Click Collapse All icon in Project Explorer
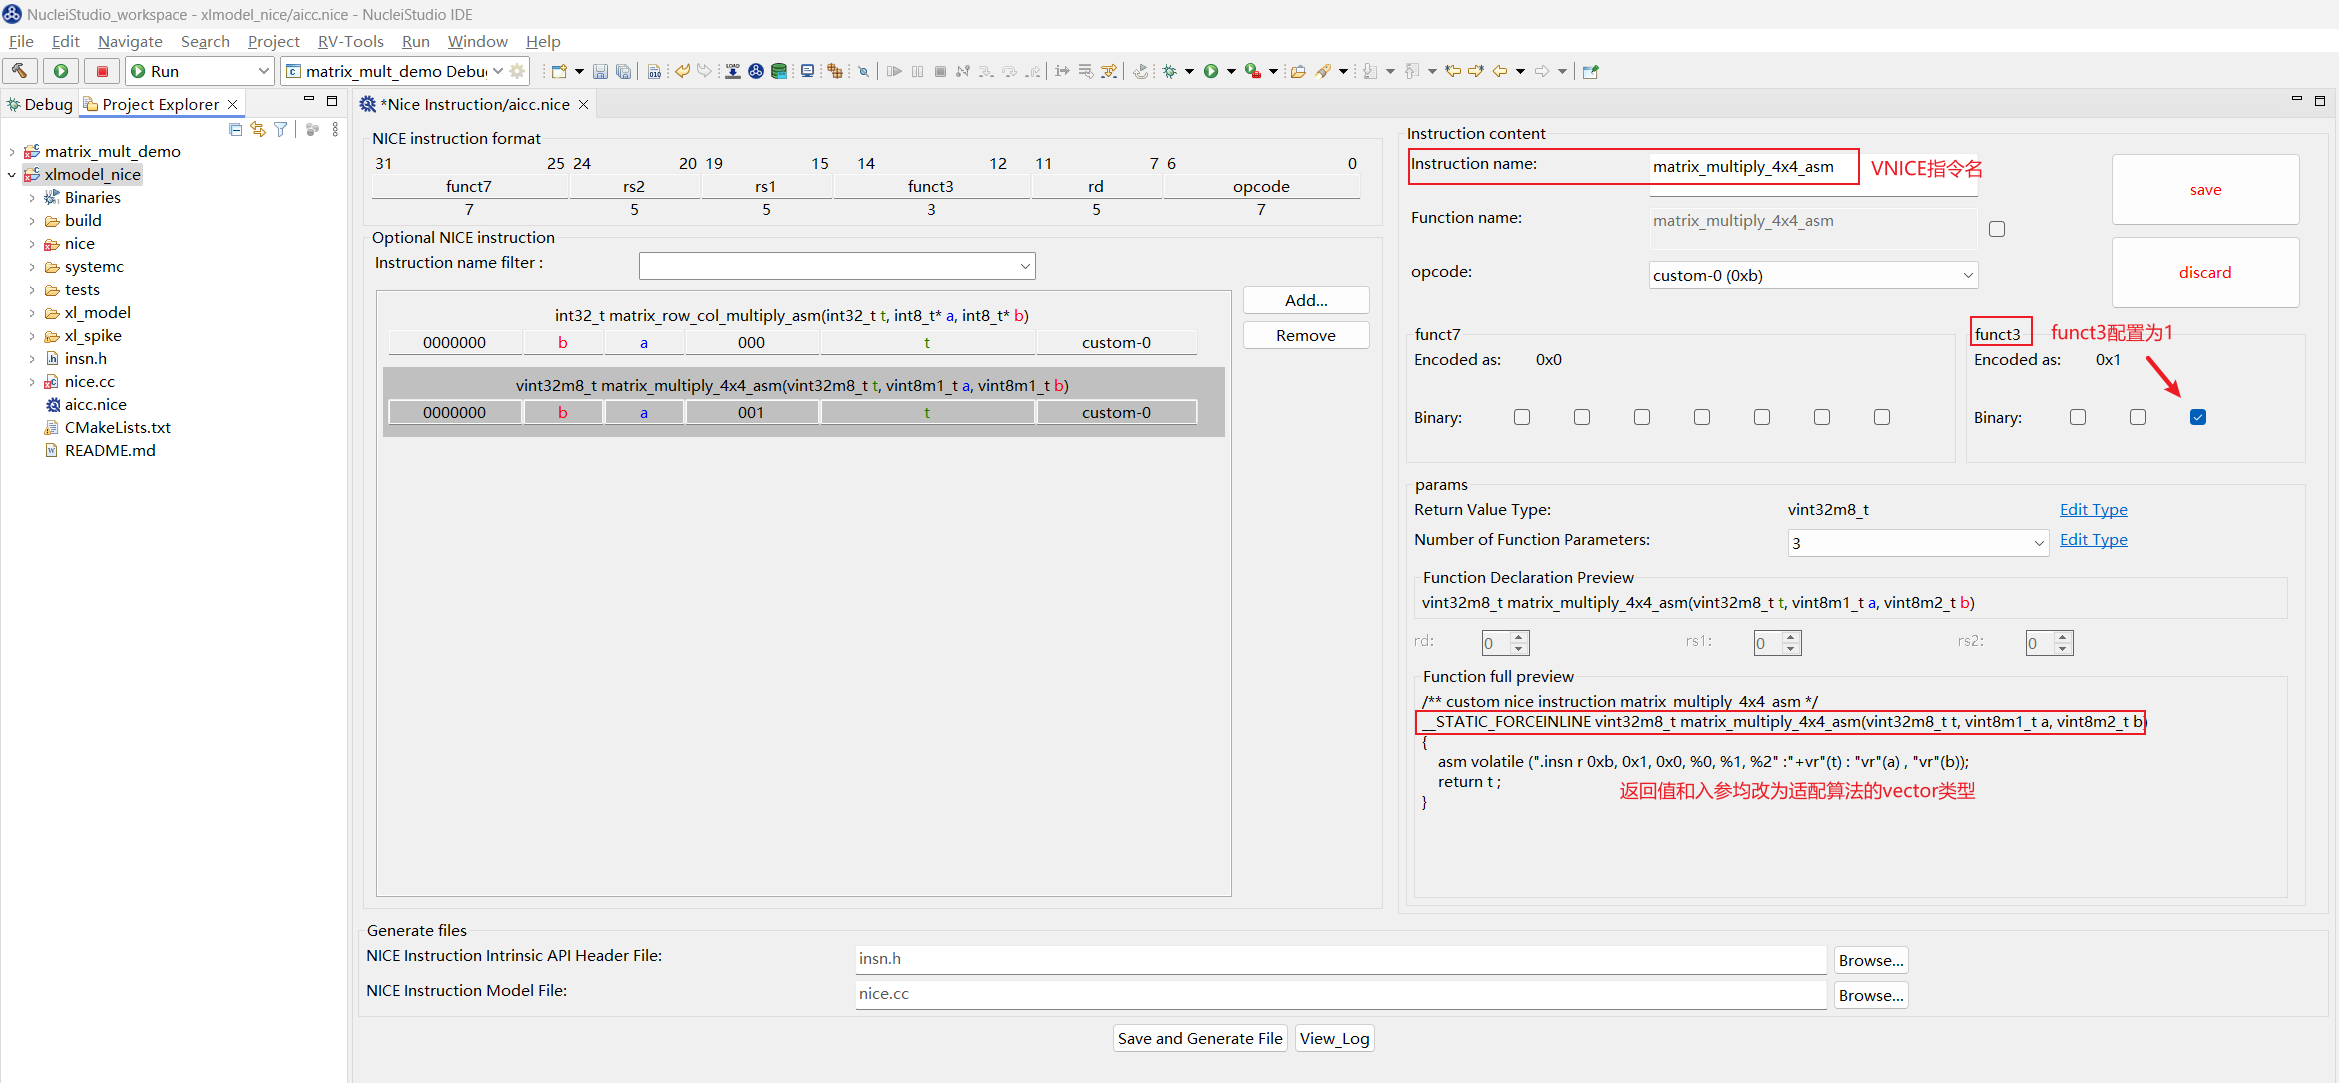The width and height of the screenshot is (2339, 1083). pyautogui.click(x=235, y=130)
